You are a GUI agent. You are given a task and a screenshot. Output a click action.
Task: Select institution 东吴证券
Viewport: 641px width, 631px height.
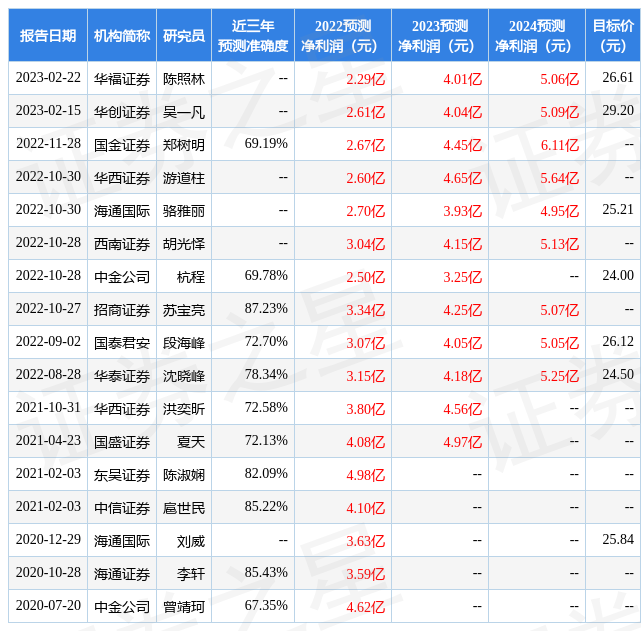122,475
